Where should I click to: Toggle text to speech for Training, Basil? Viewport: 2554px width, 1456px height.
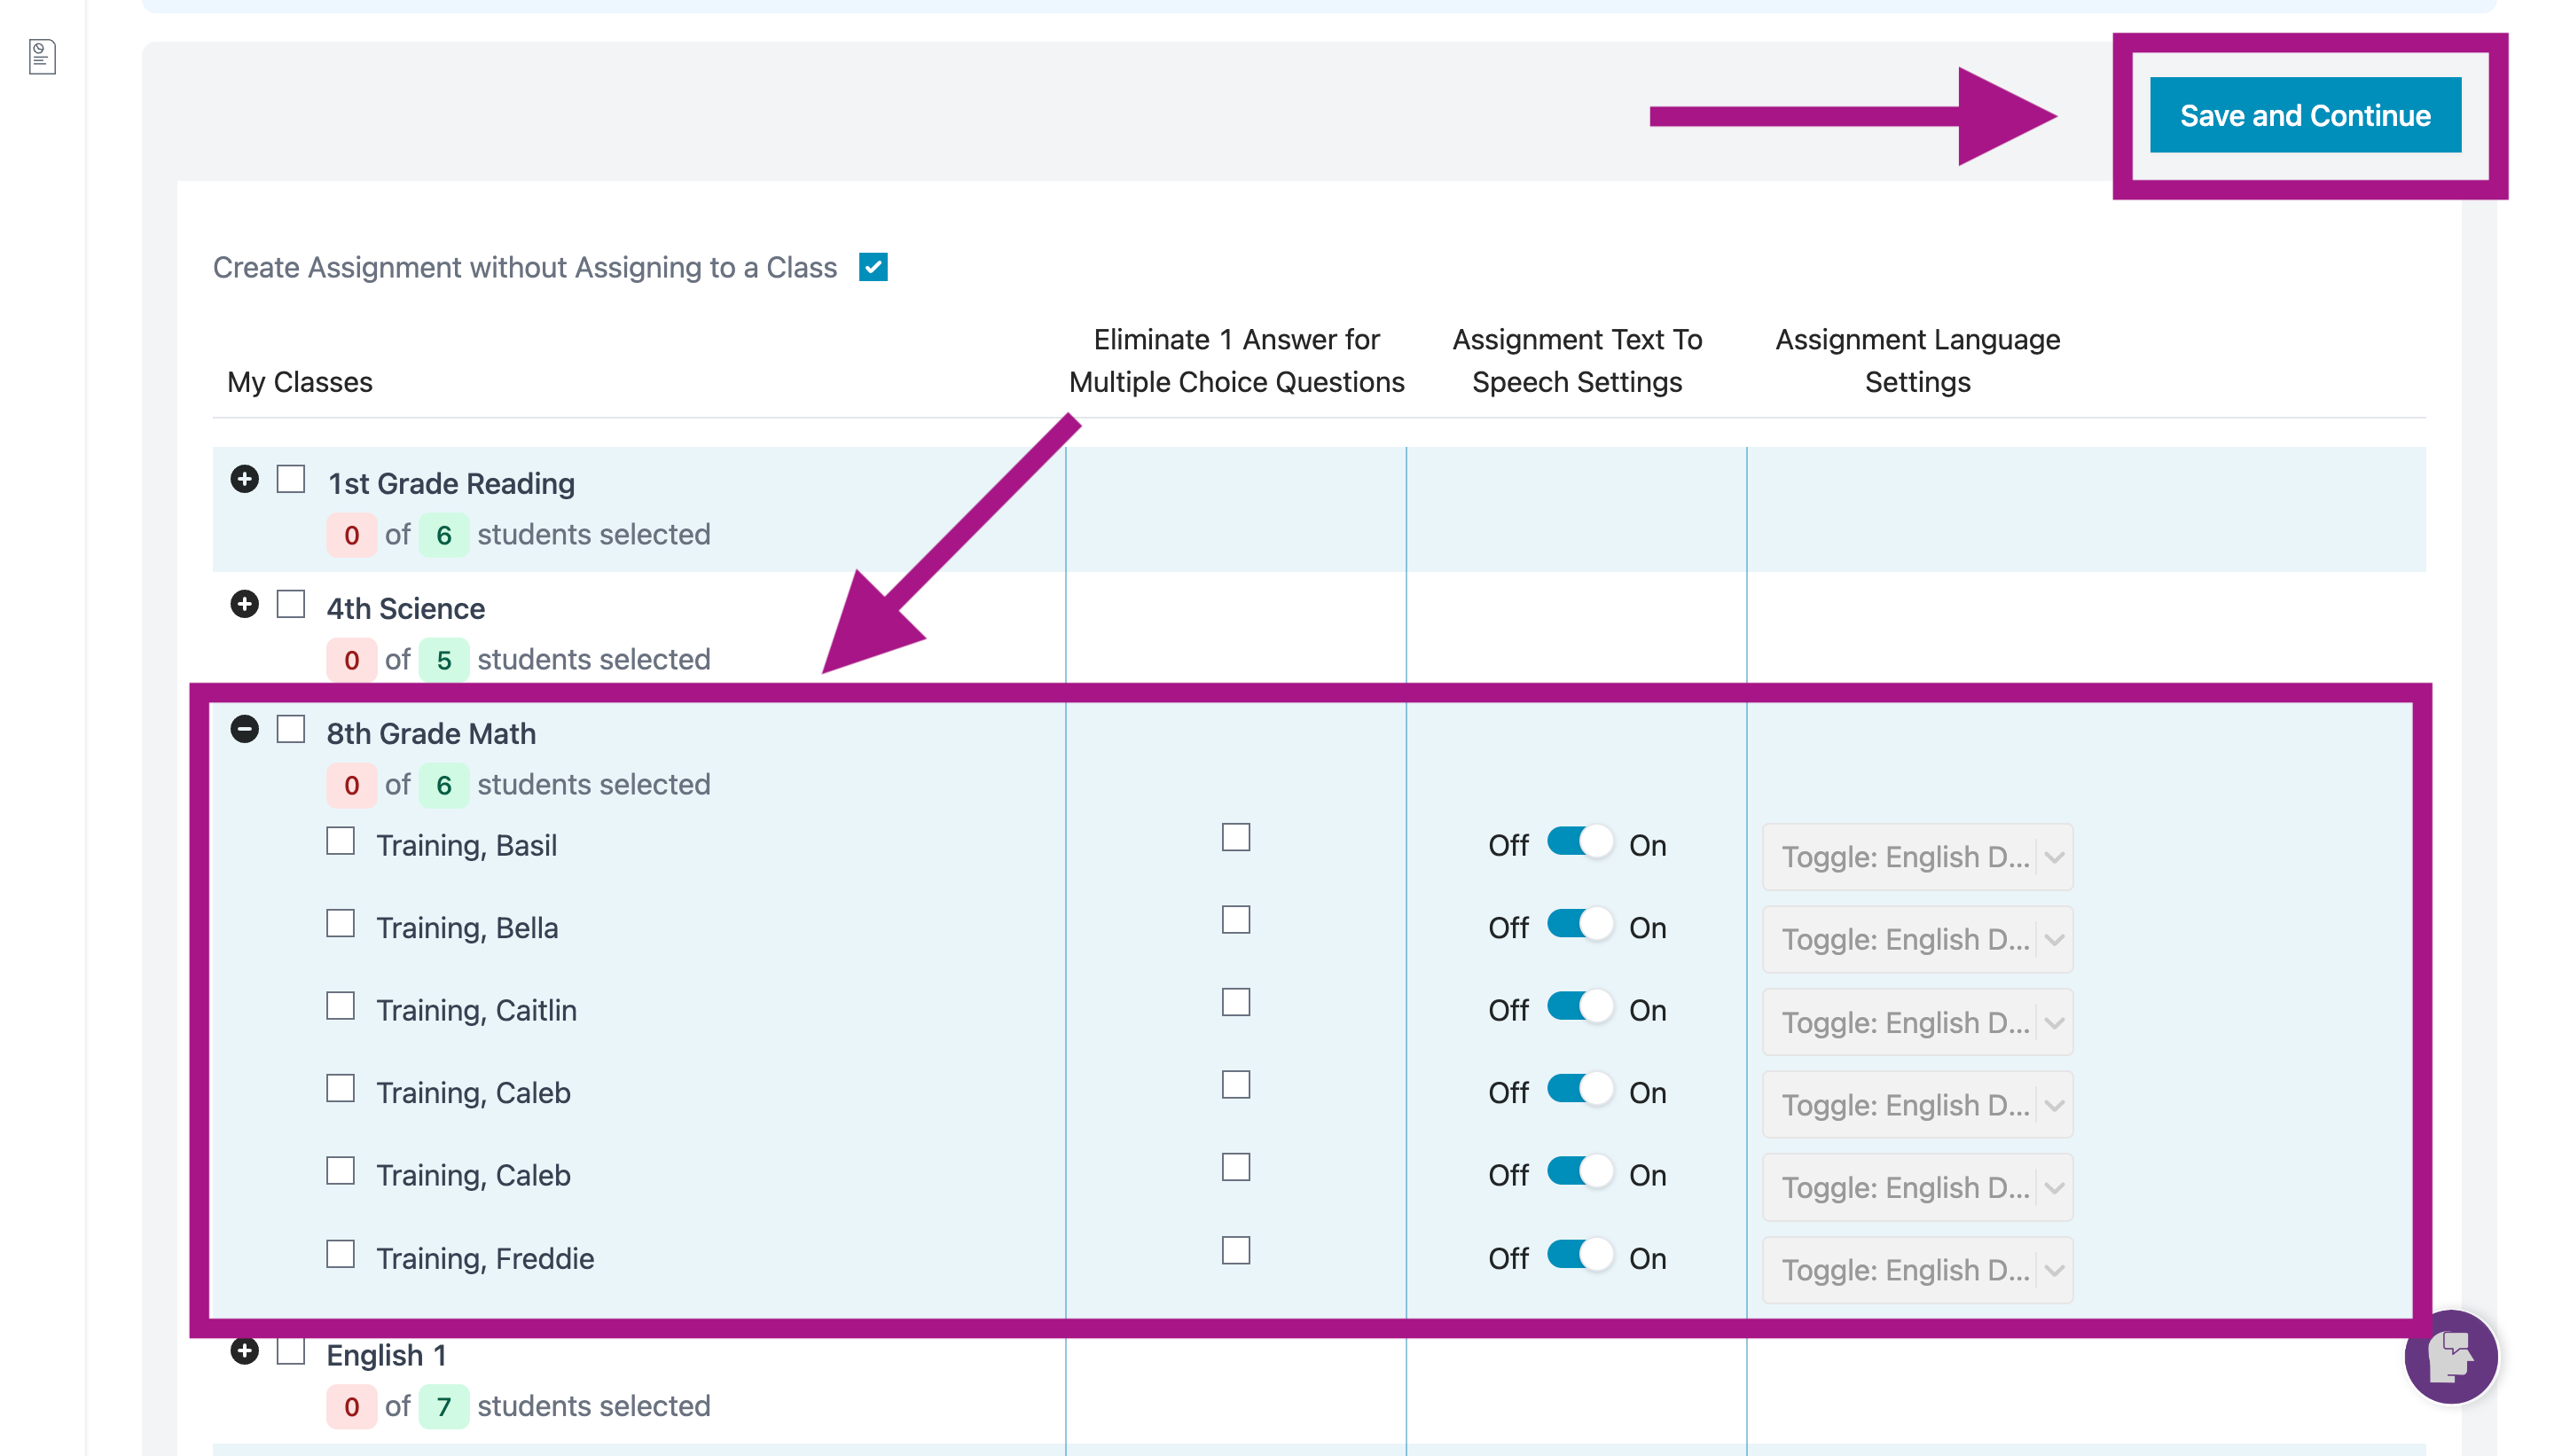click(1579, 841)
